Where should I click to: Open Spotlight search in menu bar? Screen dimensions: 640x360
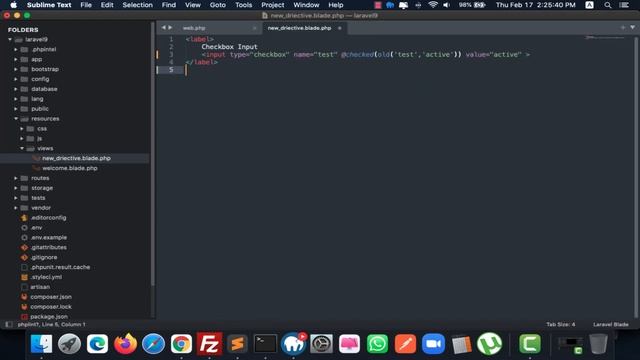(608, 5)
